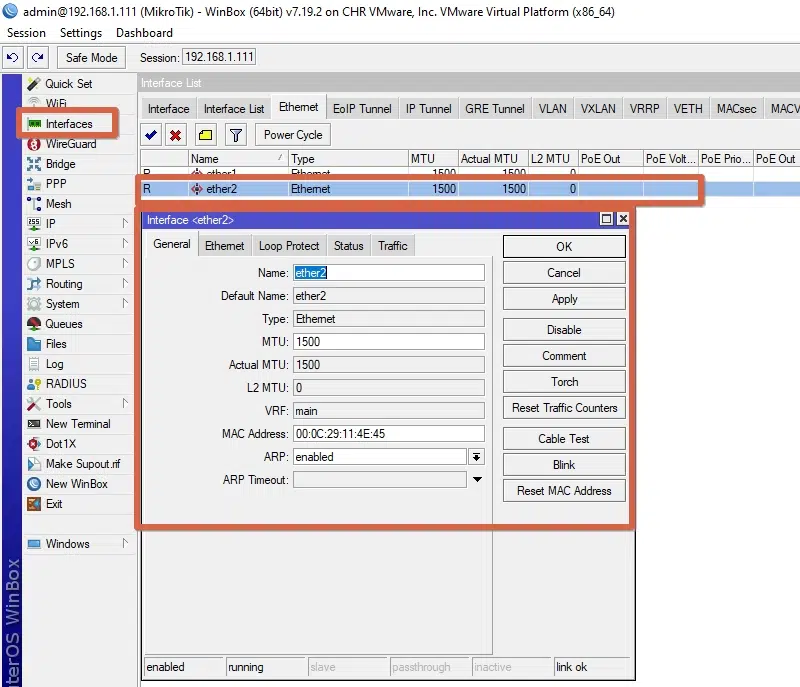Switch to the Loop Protect tab
800x687 pixels.
pos(289,246)
